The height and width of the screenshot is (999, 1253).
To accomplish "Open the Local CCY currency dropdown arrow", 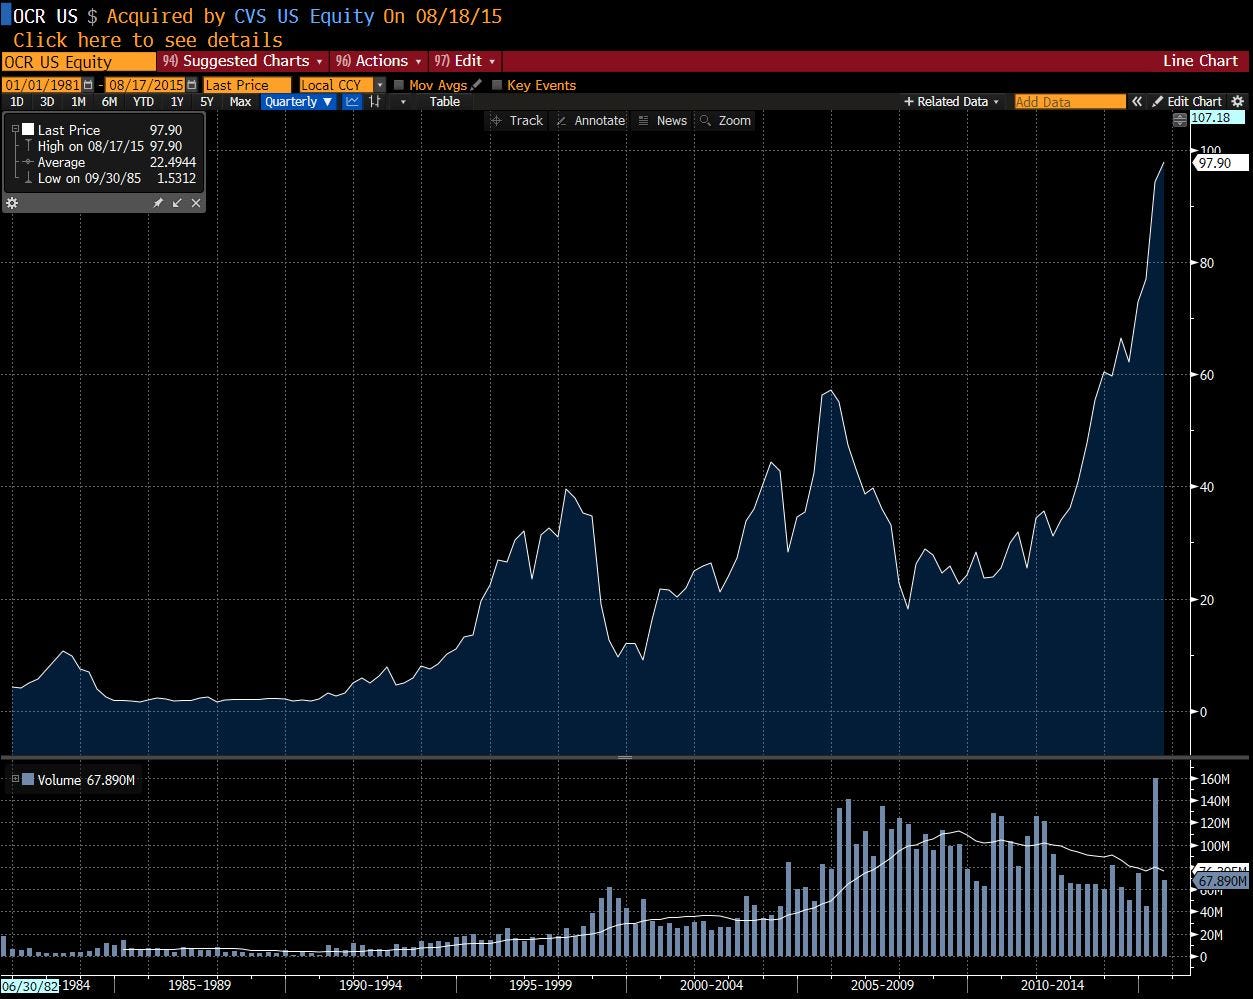I will [x=380, y=86].
